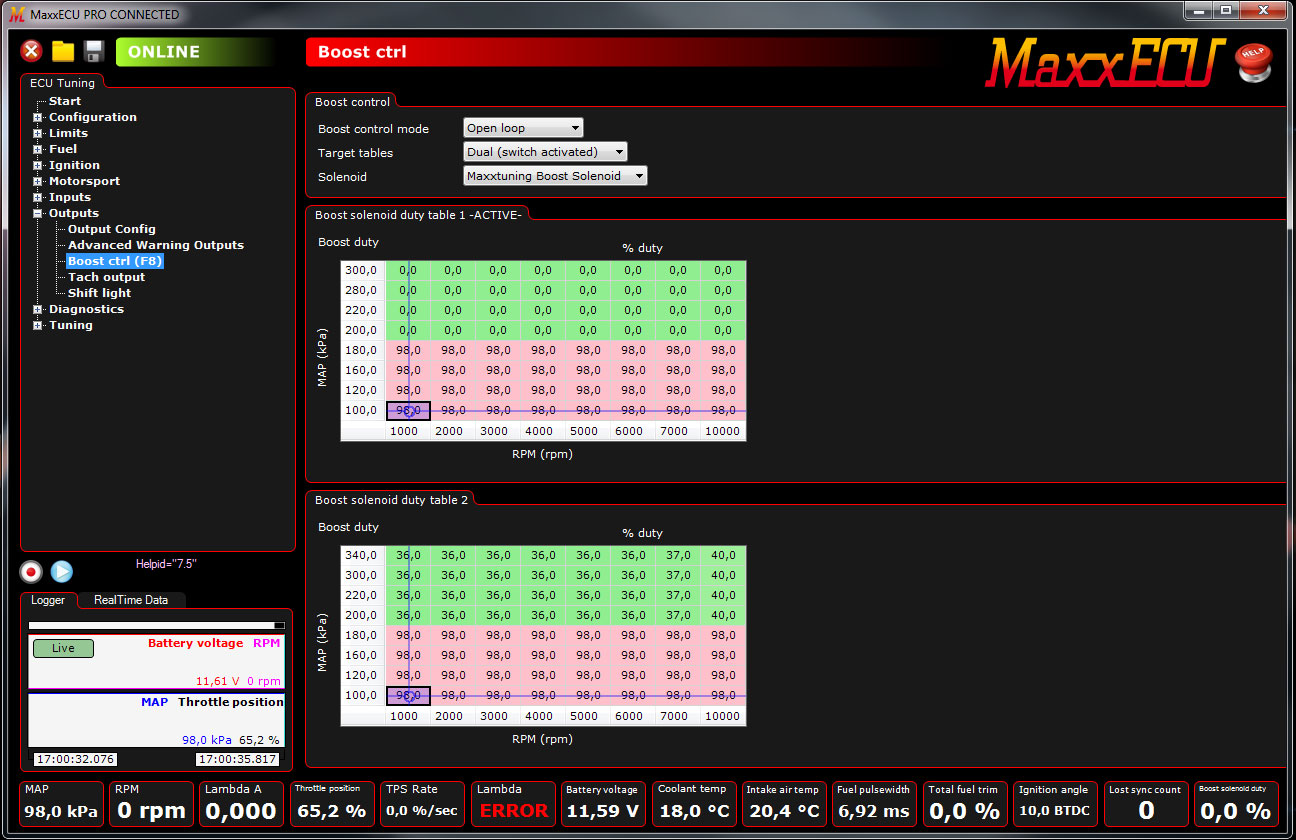
Task: Click the Lambda ERROR gauge
Action: click(512, 804)
